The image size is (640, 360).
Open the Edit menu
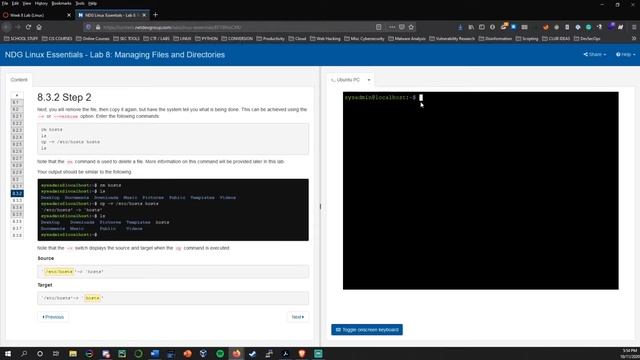pos(15,3)
